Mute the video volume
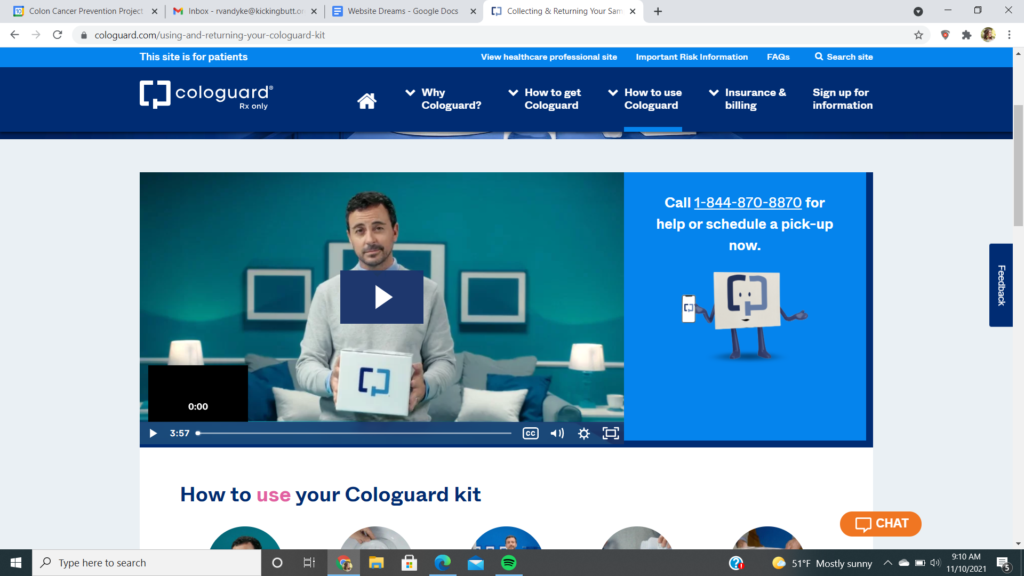This screenshot has height=576, width=1024. [x=557, y=433]
